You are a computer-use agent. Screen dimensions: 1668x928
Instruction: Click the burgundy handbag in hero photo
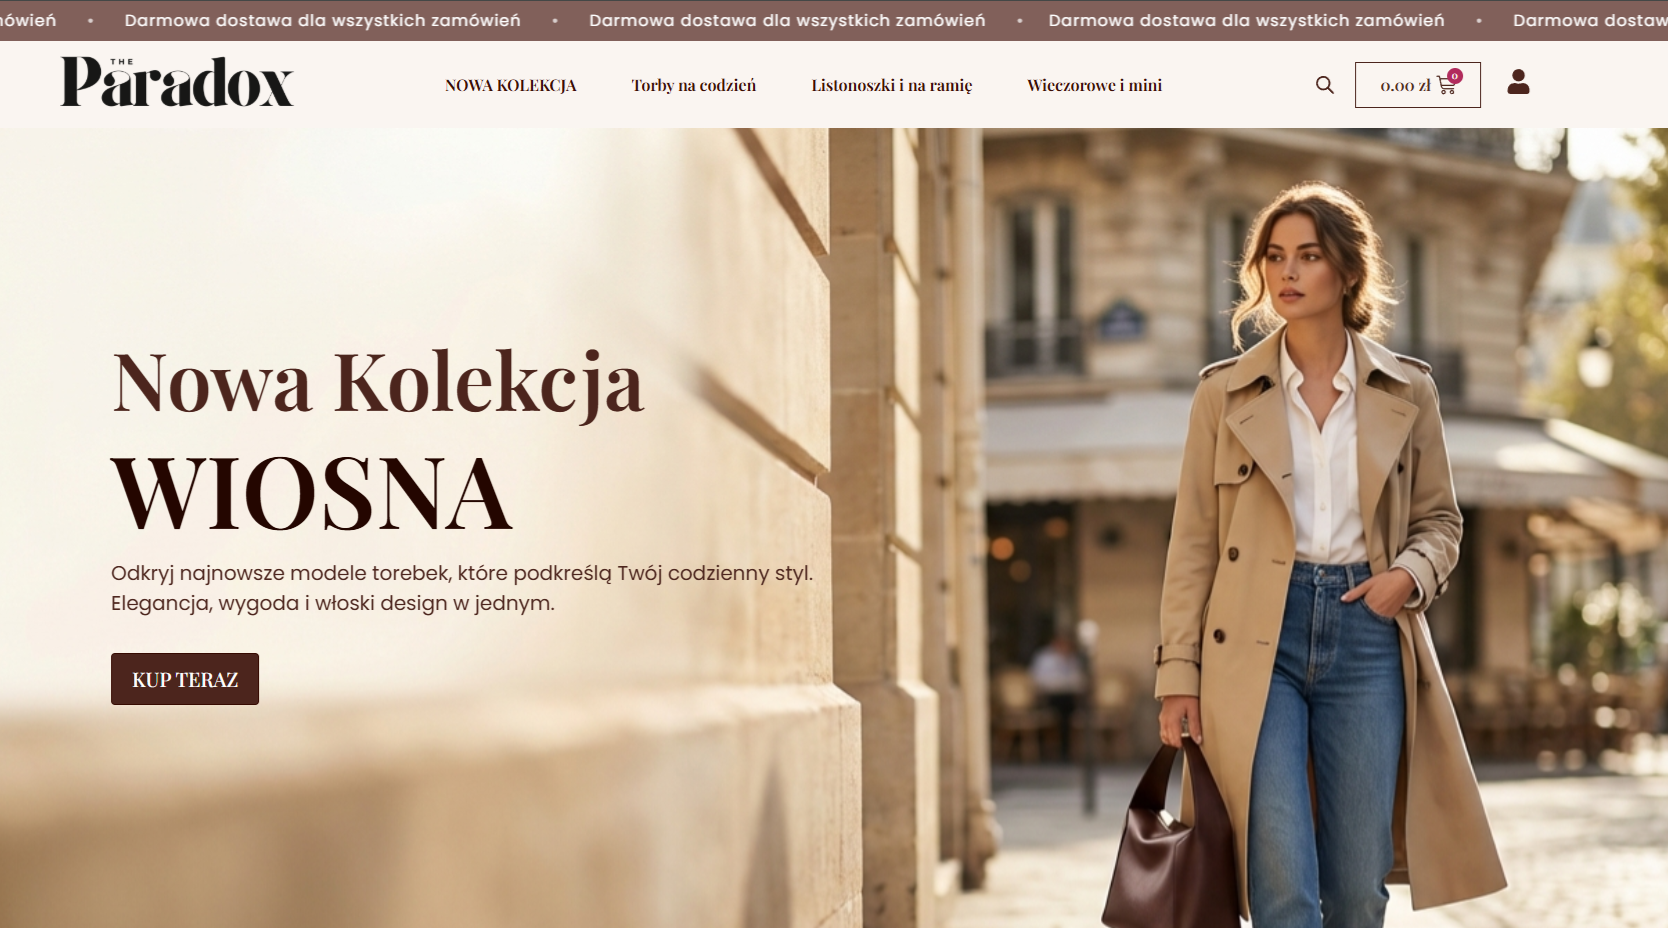[1171, 842]
